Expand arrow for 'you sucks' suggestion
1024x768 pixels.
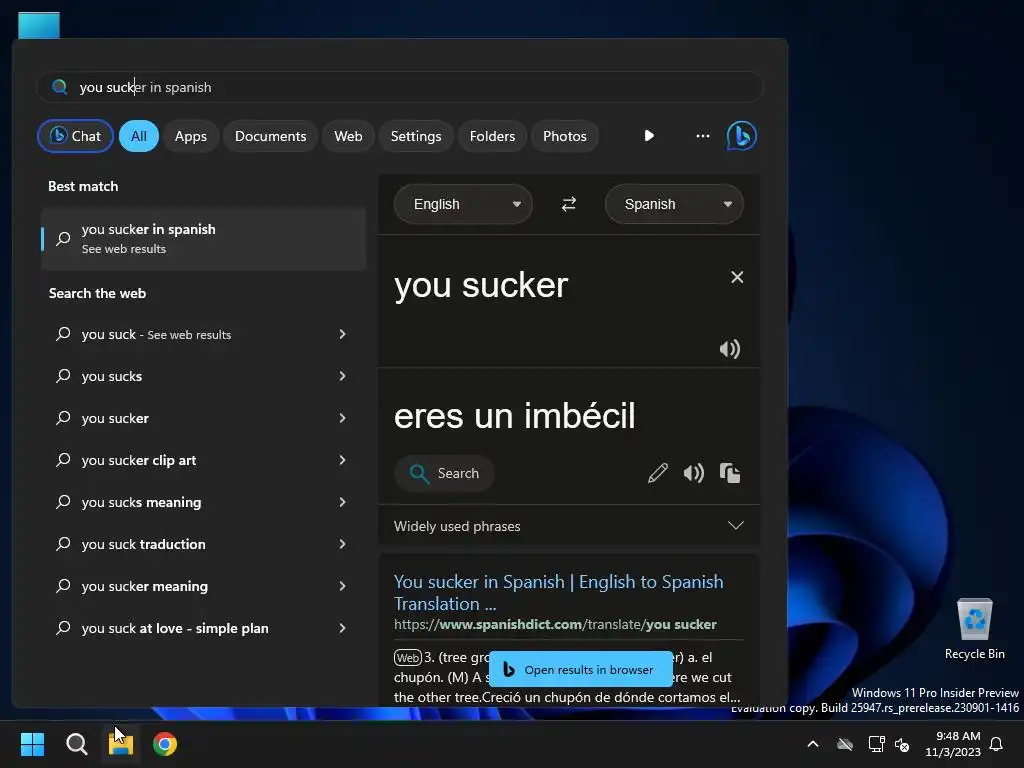(x=342, y=376)
